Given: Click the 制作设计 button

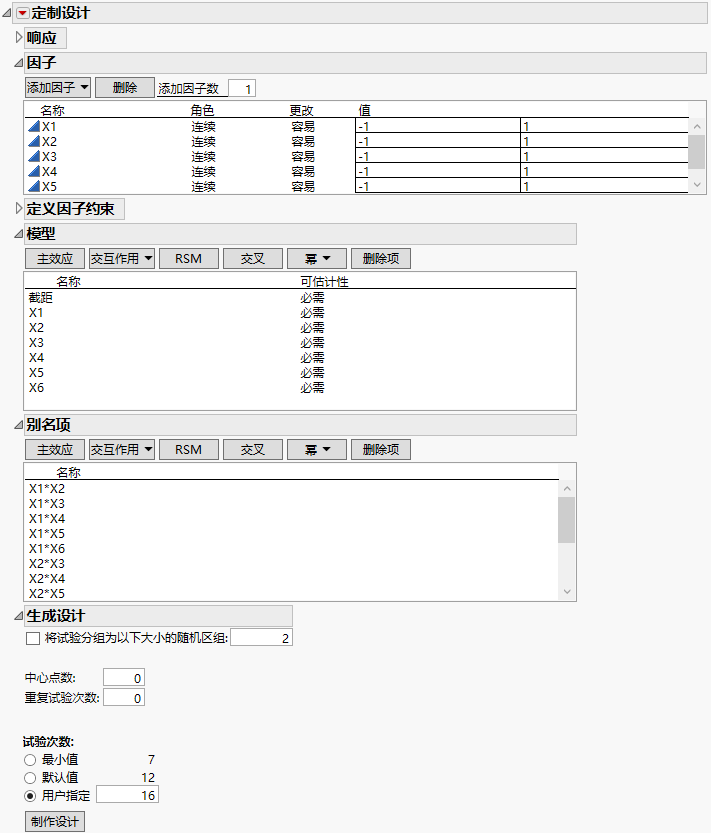Looking at the screenshot, I should (55, 821).
